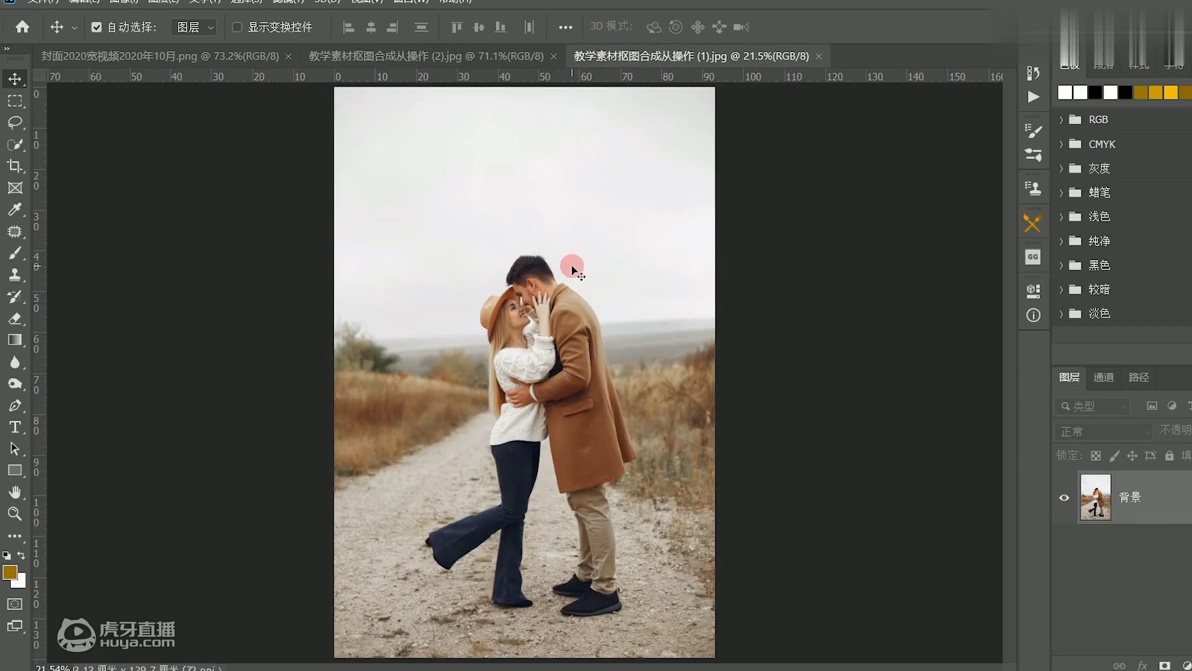Expand the RGB swatch folder
Image resolution: width=1192 pixels, height=671 pixels.
tap(1061, 119)
